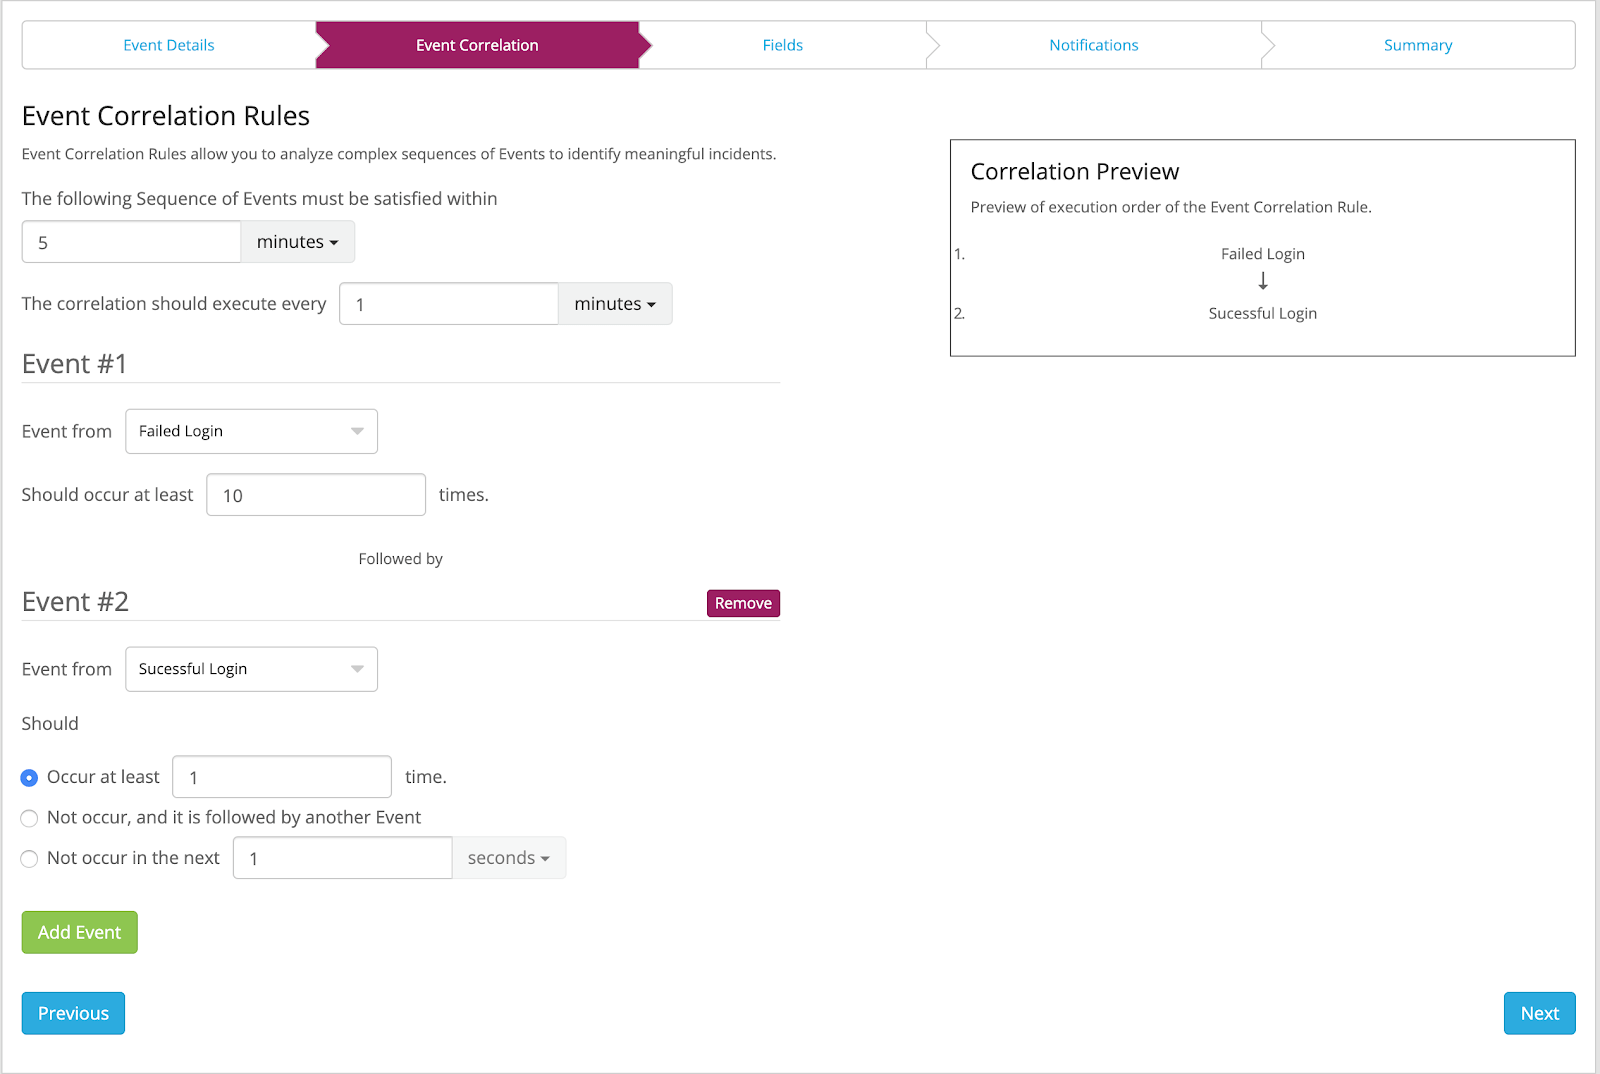Open the Sucessful Login event source dropdown

pos(251,669)
